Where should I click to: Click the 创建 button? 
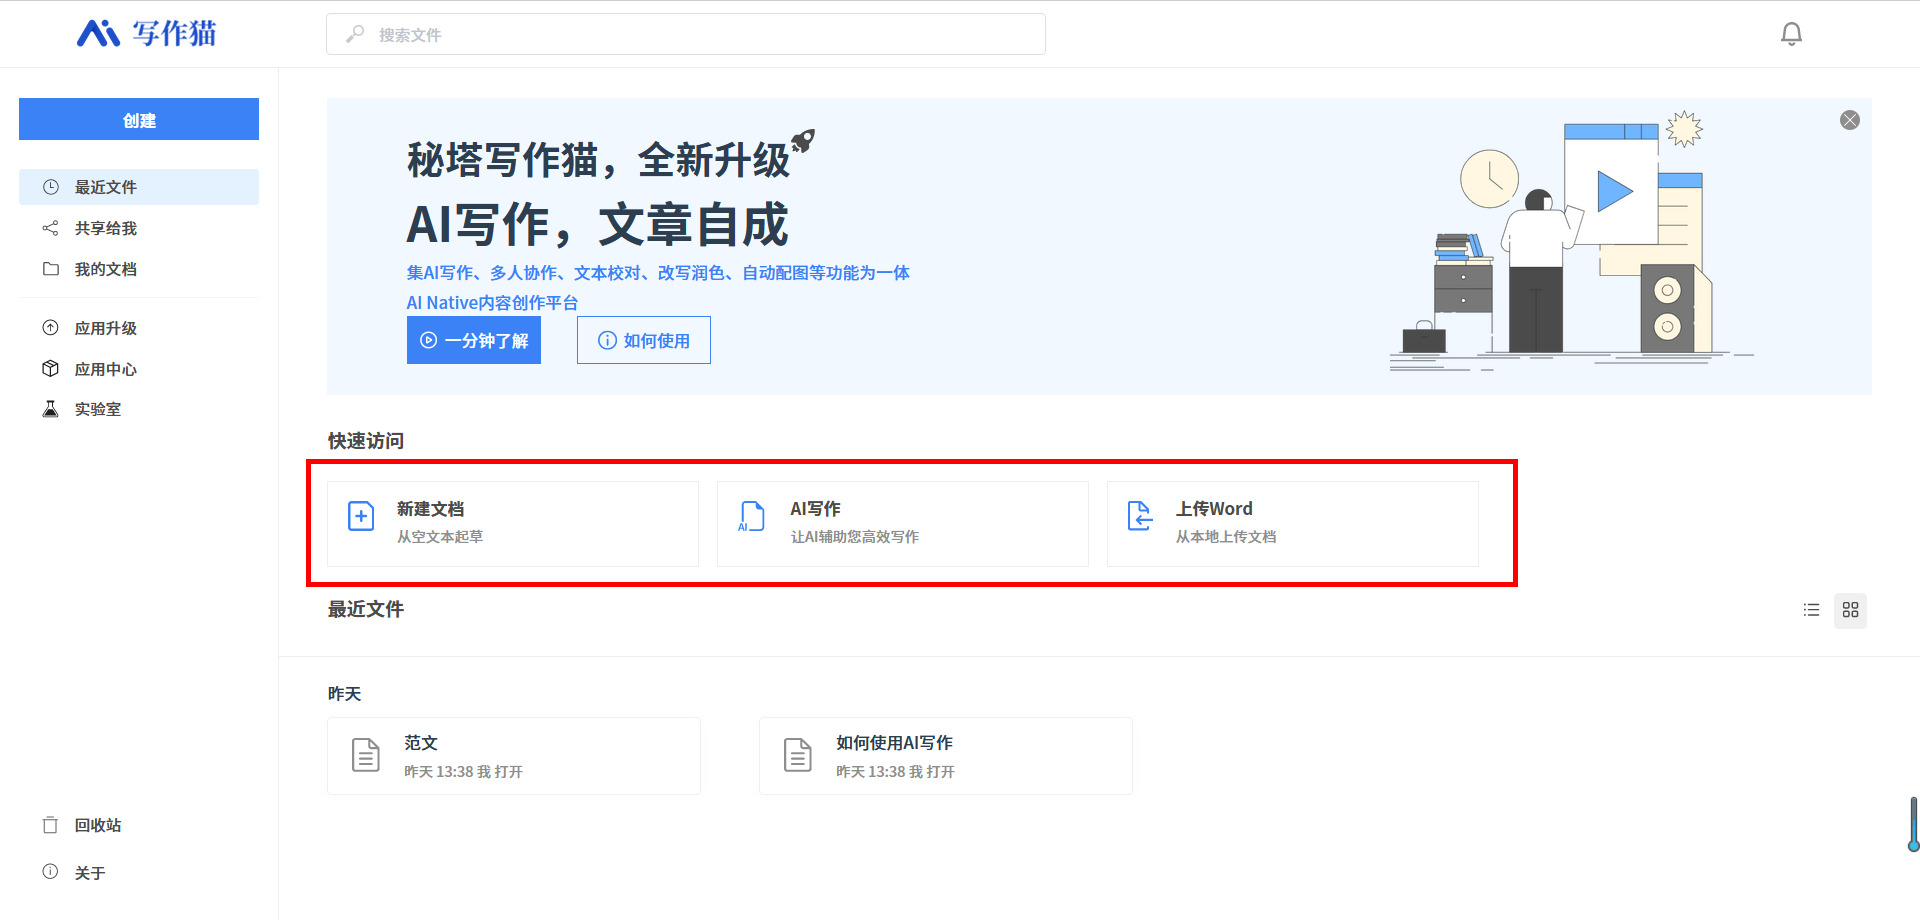[x=139, y=119]
